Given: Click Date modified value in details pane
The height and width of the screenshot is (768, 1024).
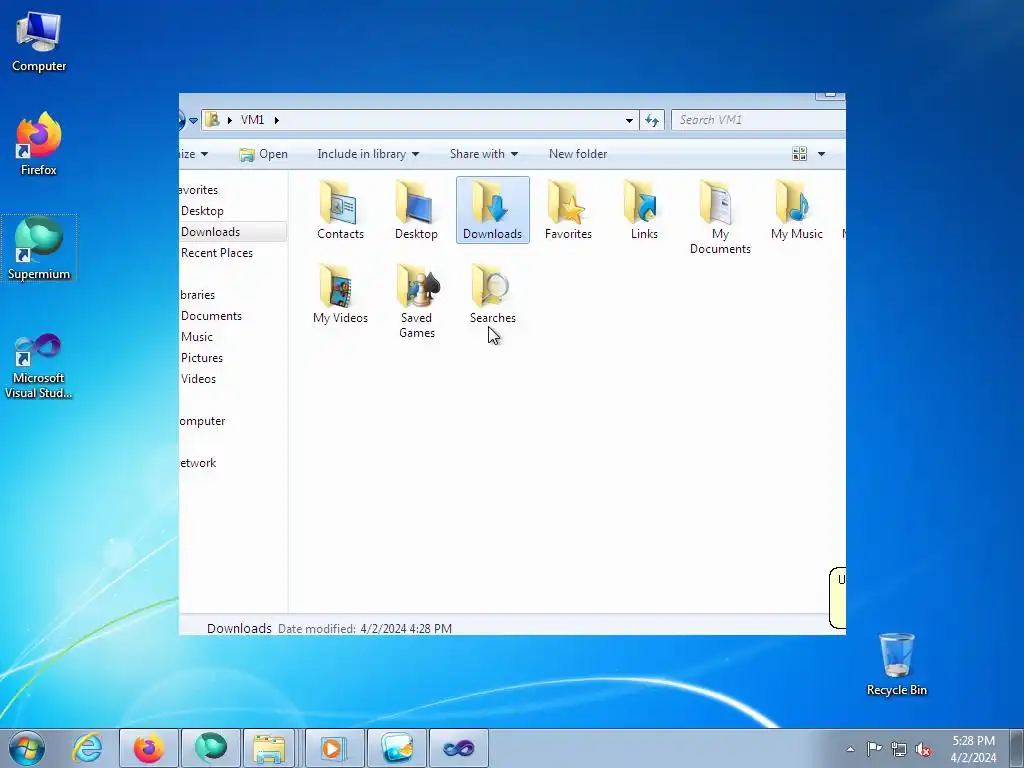Looking at the screenshot, I should point(406,629).
